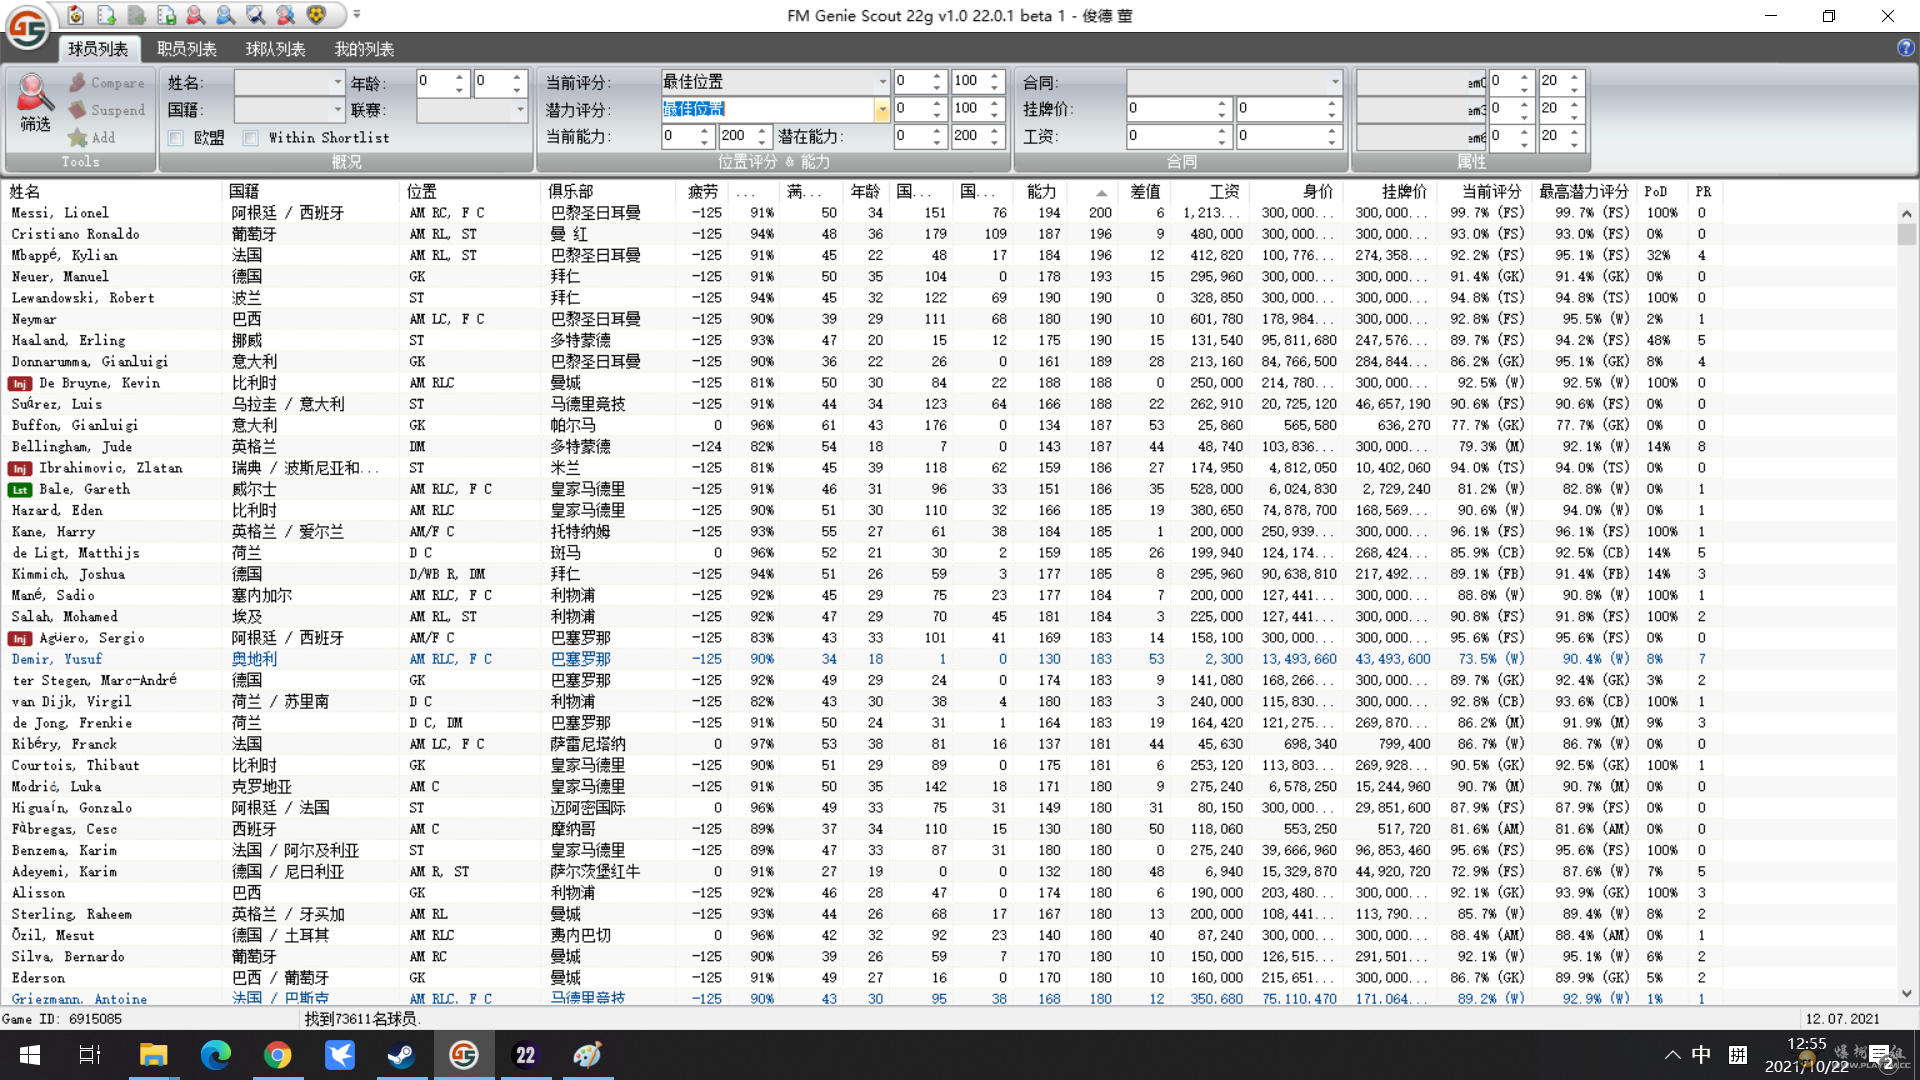Click the Lst badge beside Bale, Gareth

point(19,490)
